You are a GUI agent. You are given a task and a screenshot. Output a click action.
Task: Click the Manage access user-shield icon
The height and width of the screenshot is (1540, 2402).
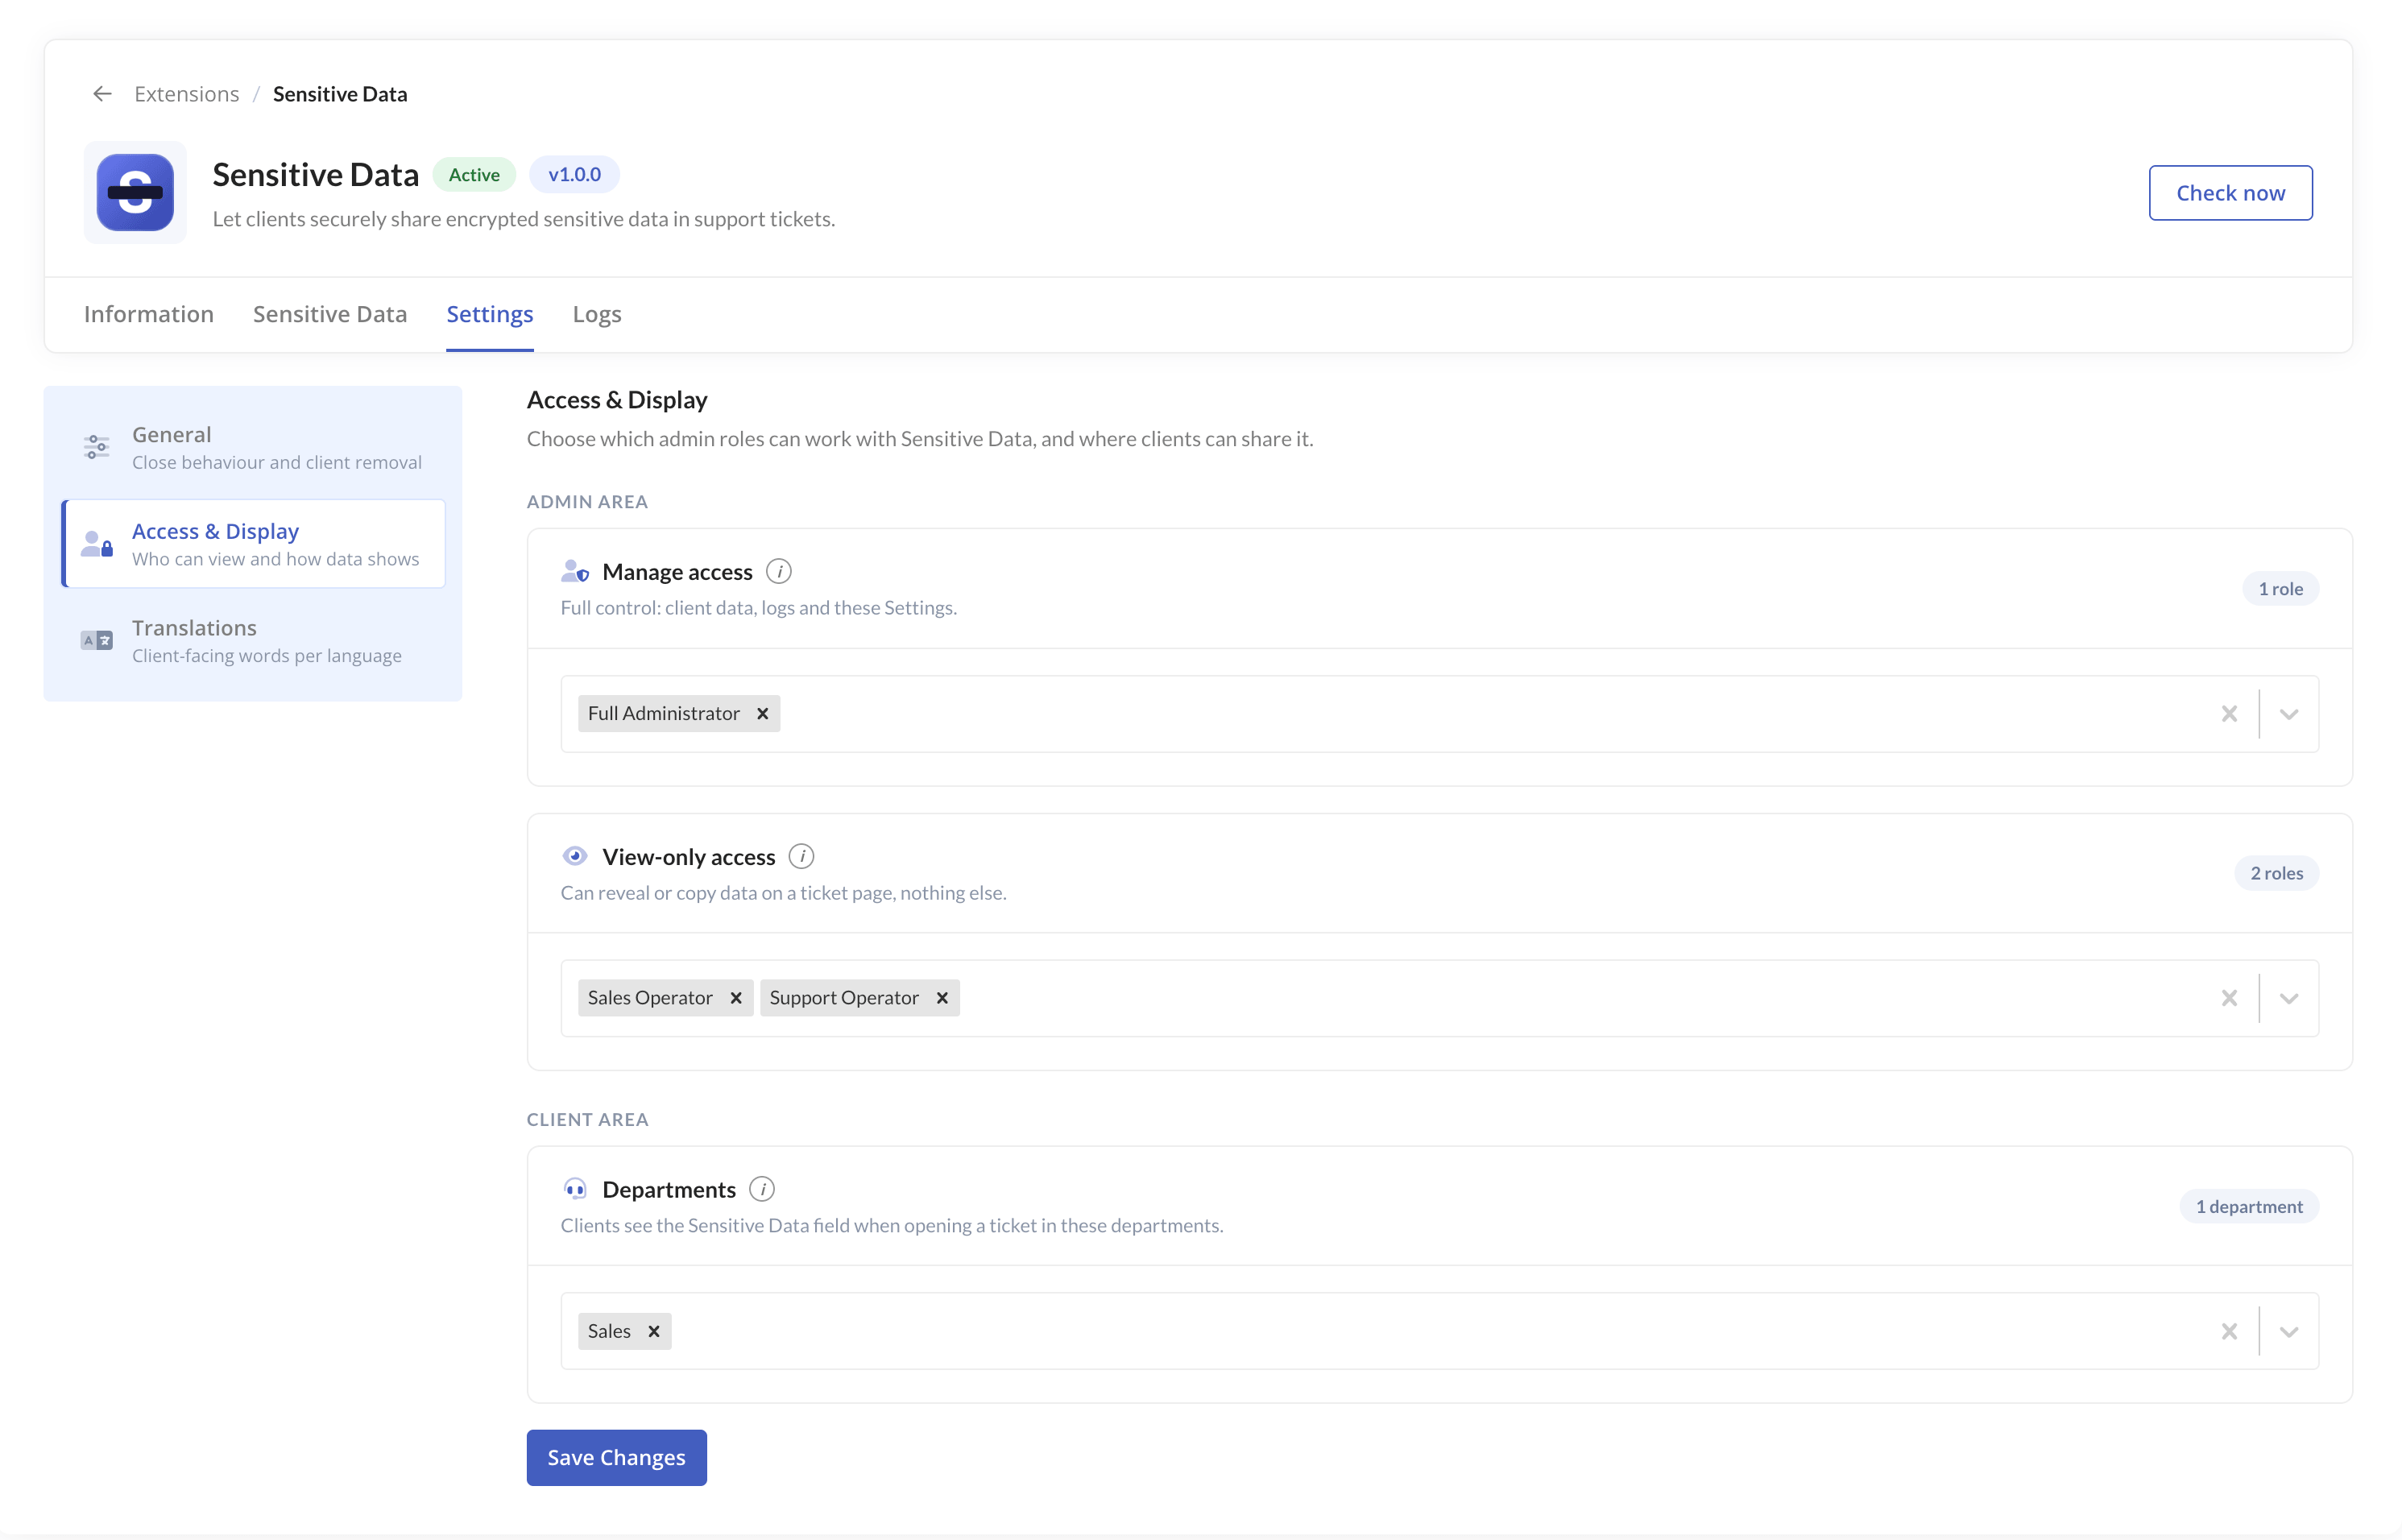(575, 571)
